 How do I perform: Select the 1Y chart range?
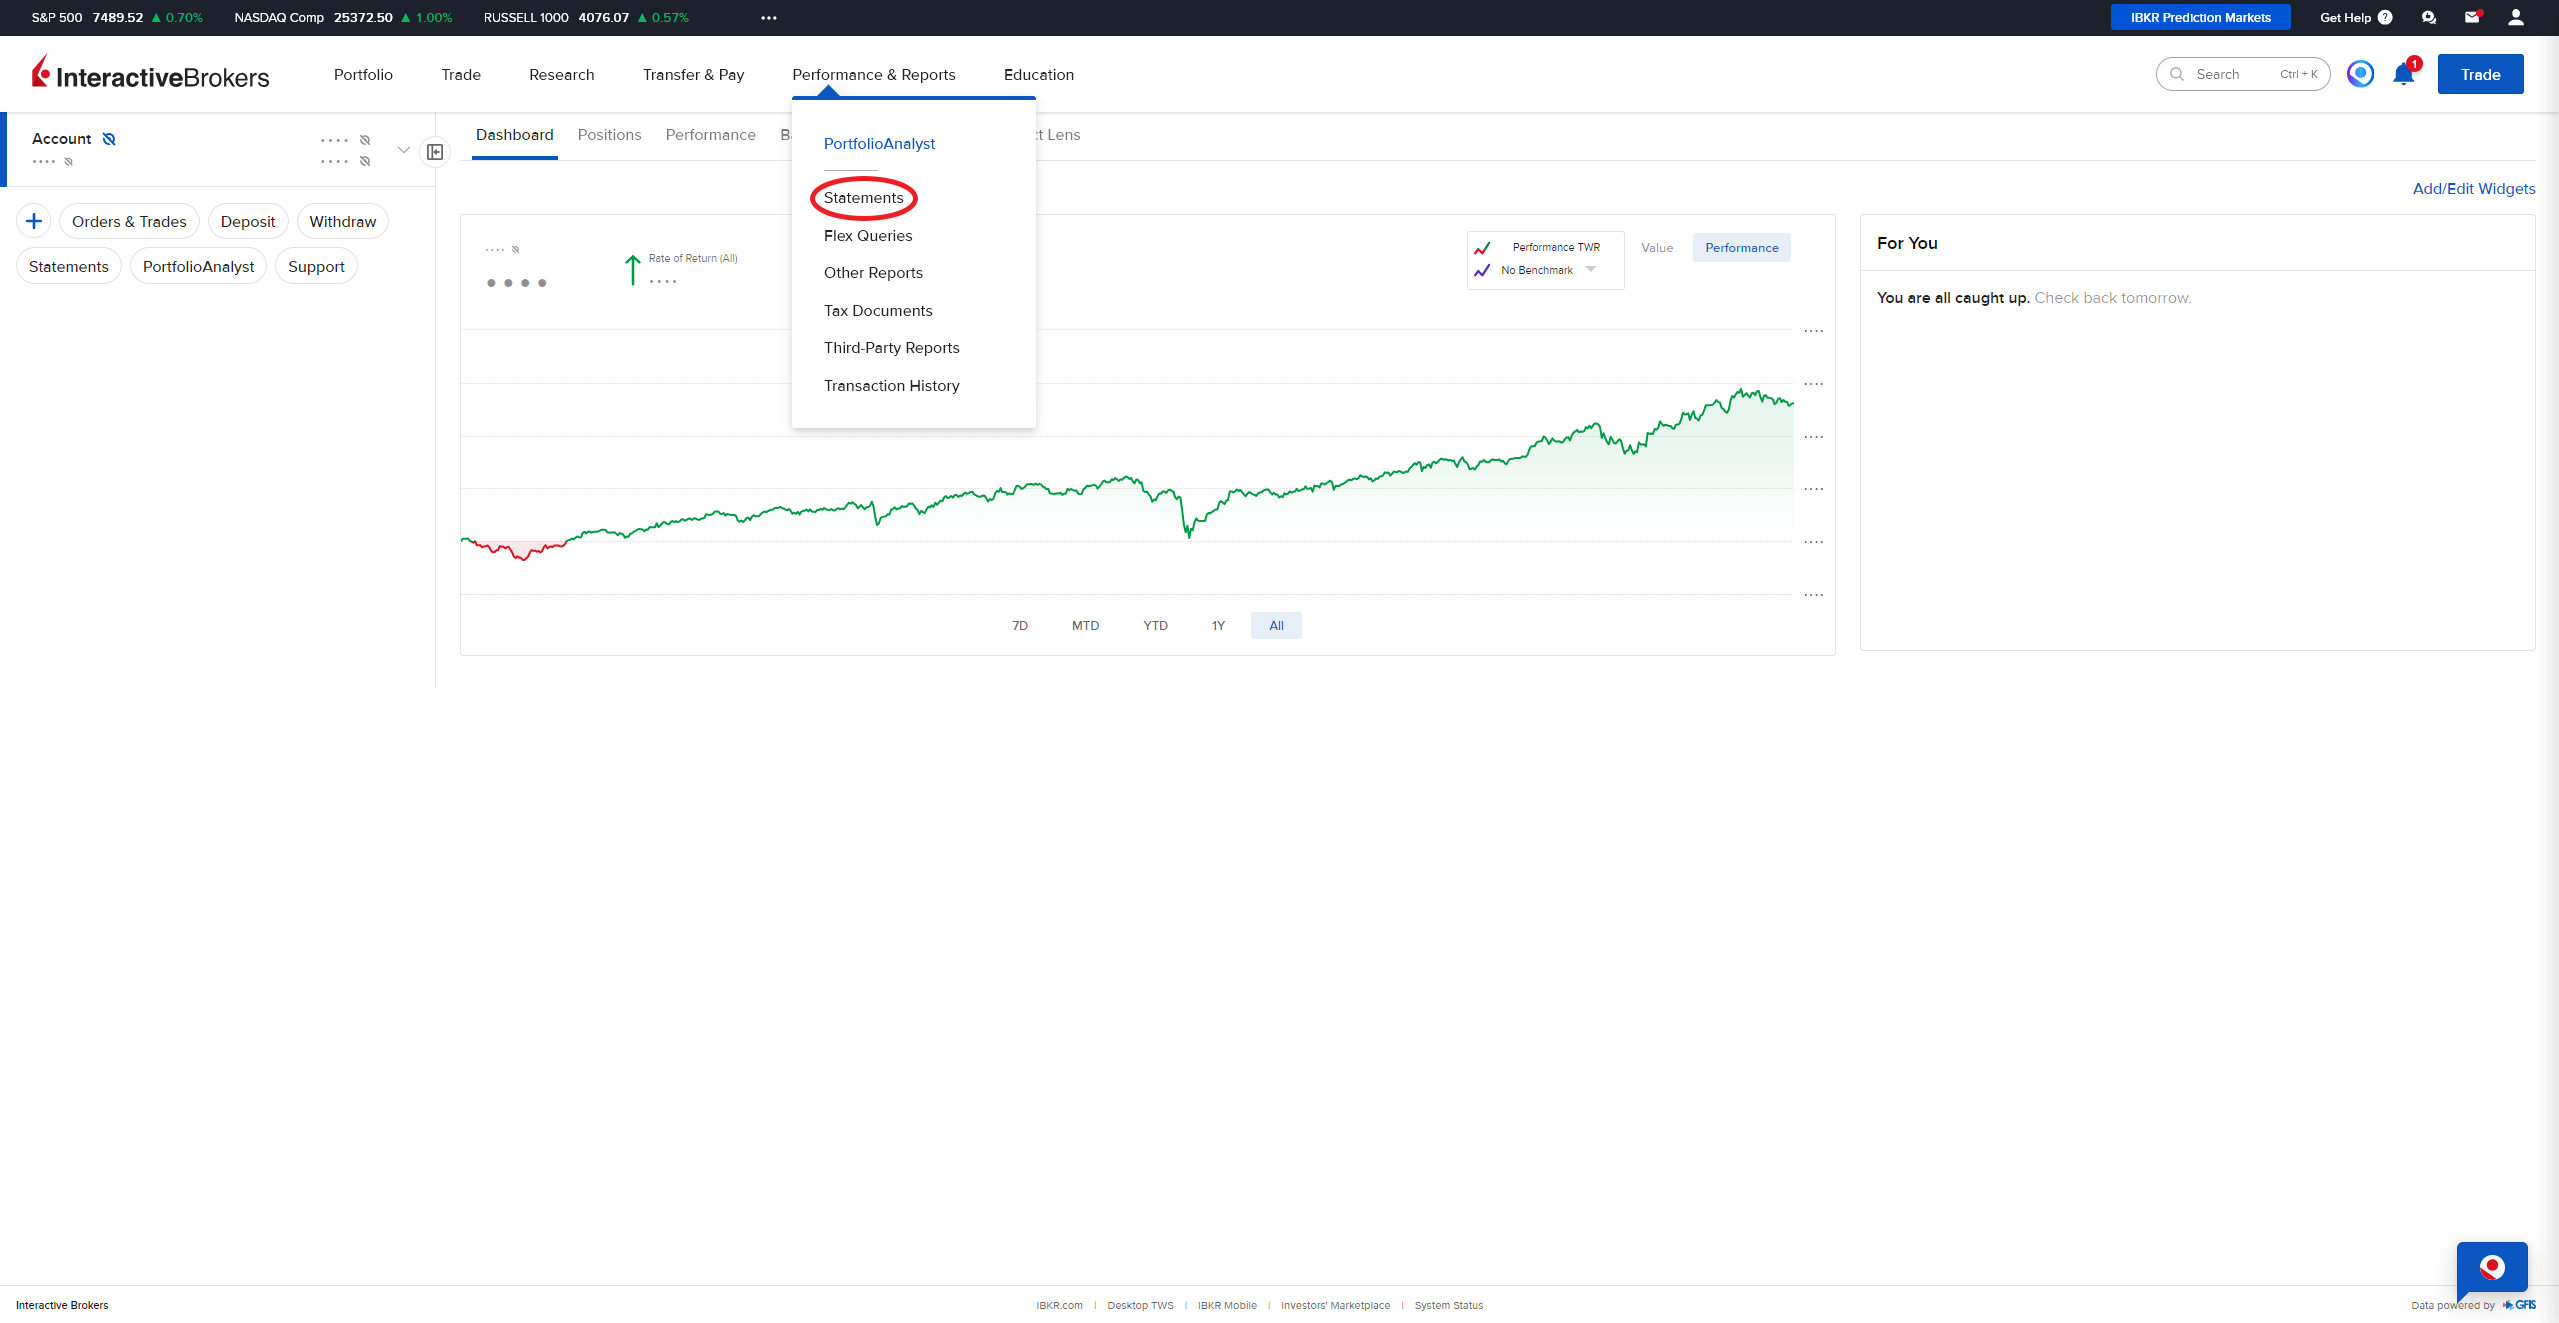tap(1218, 626)
